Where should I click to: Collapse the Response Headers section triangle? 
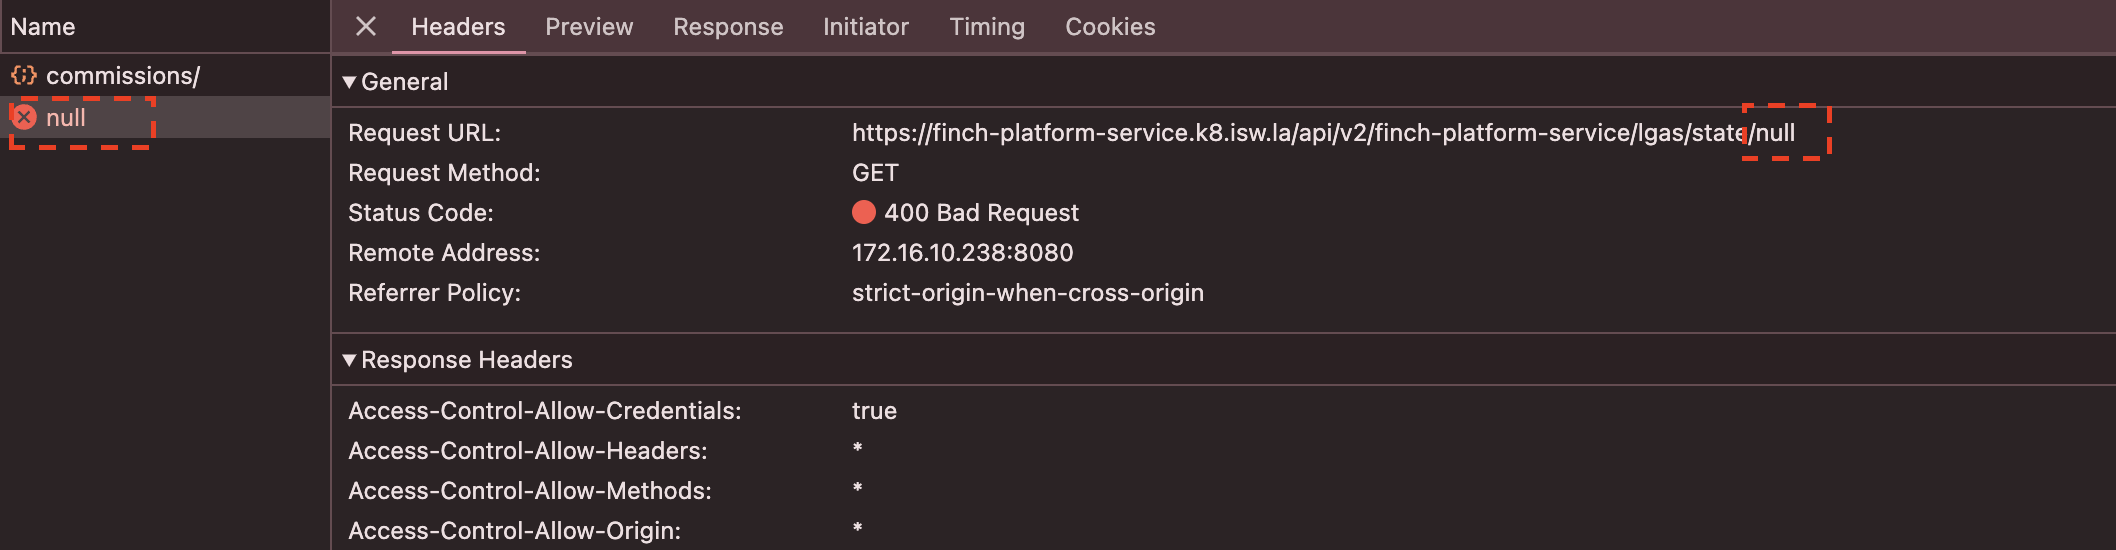[x=349, y=360]
